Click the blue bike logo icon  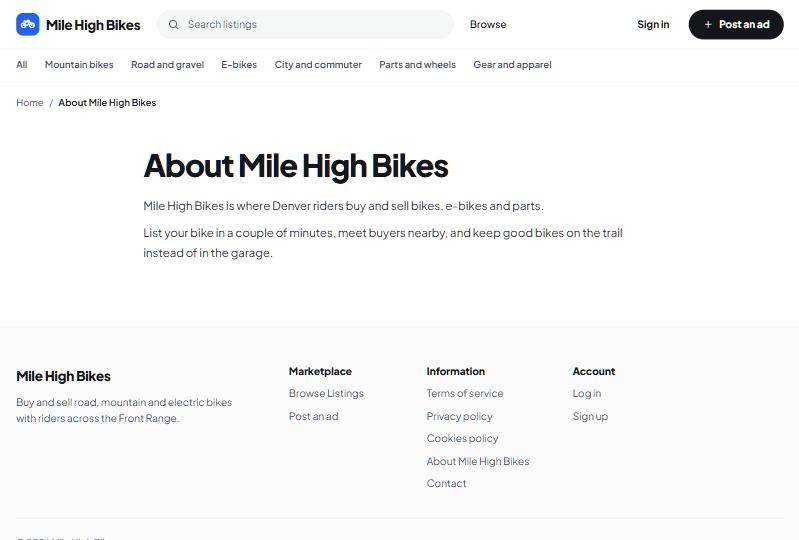(28, 24)
